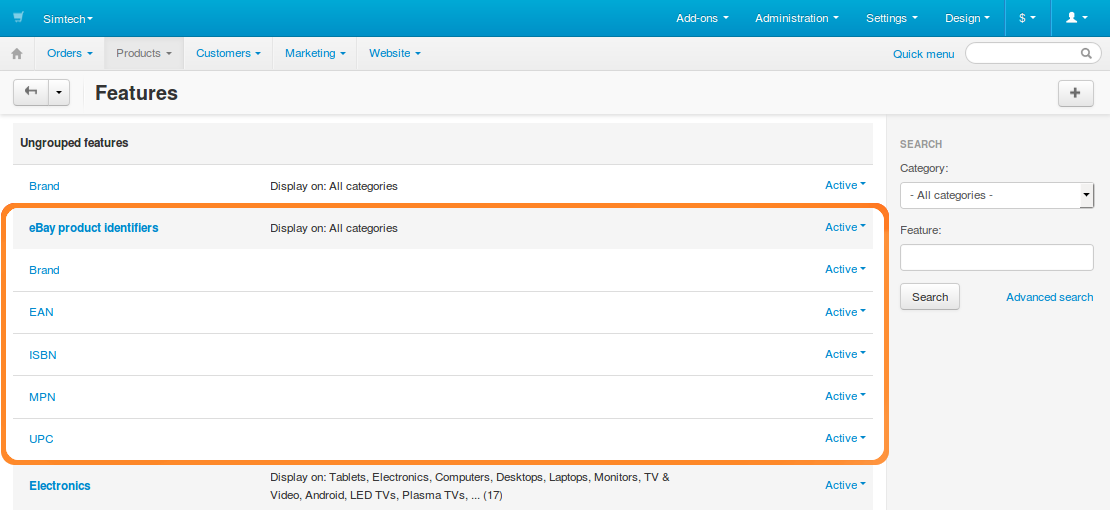Change Active status of eBay product identifiers
Viewport: 1110px width, 510px height.
(845, 227)
